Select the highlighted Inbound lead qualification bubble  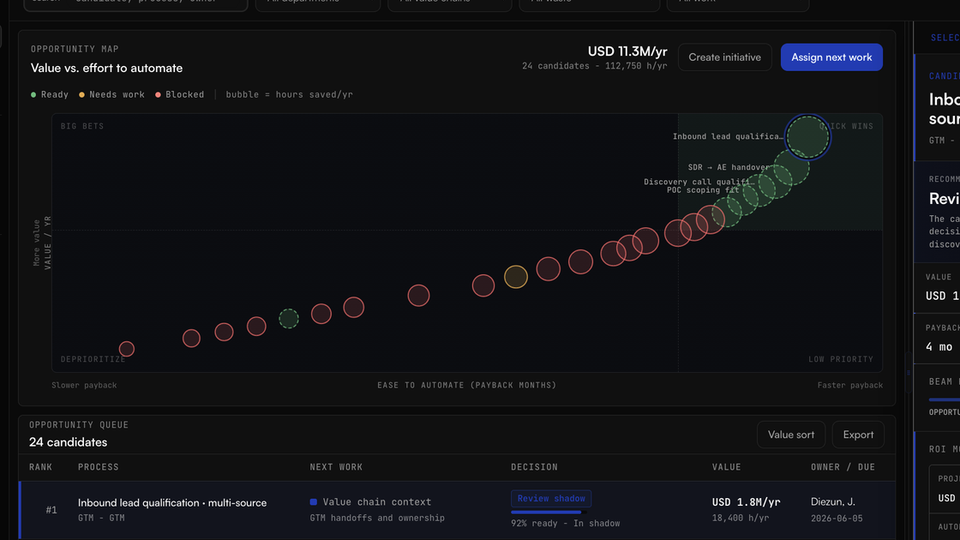[x=808, y=137]
